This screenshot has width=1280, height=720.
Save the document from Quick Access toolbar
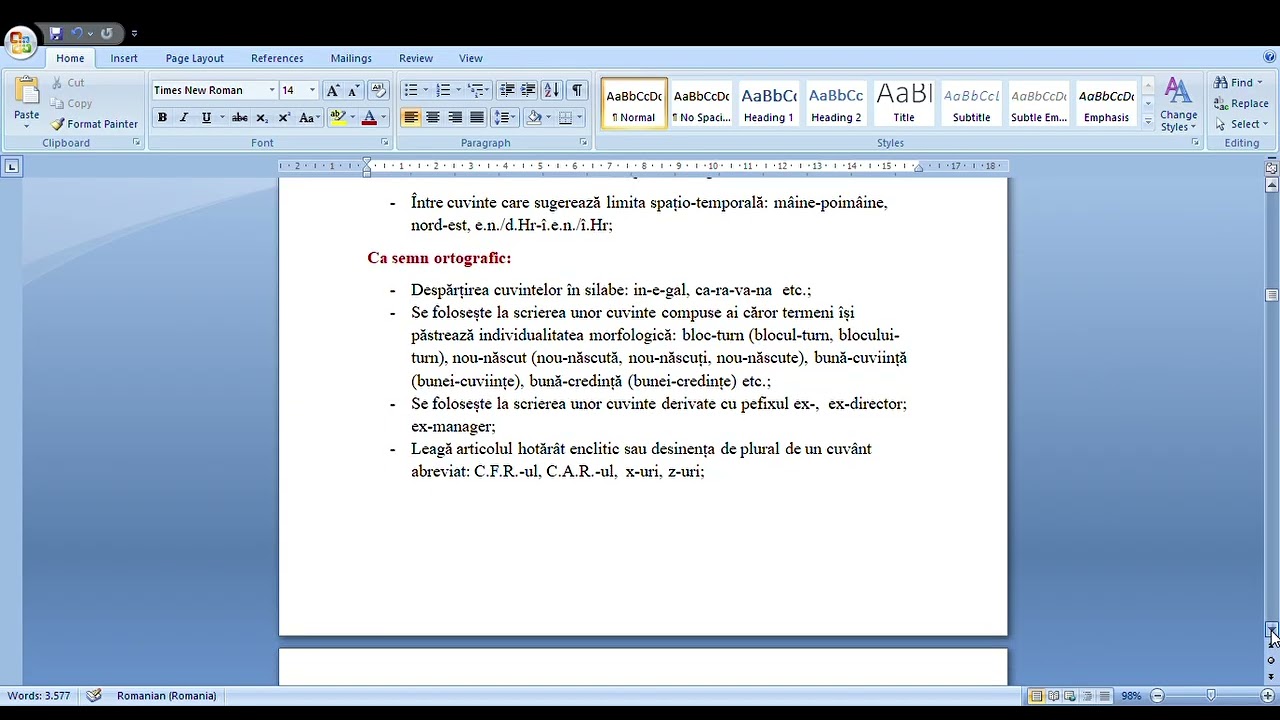(x=56, y=33)
